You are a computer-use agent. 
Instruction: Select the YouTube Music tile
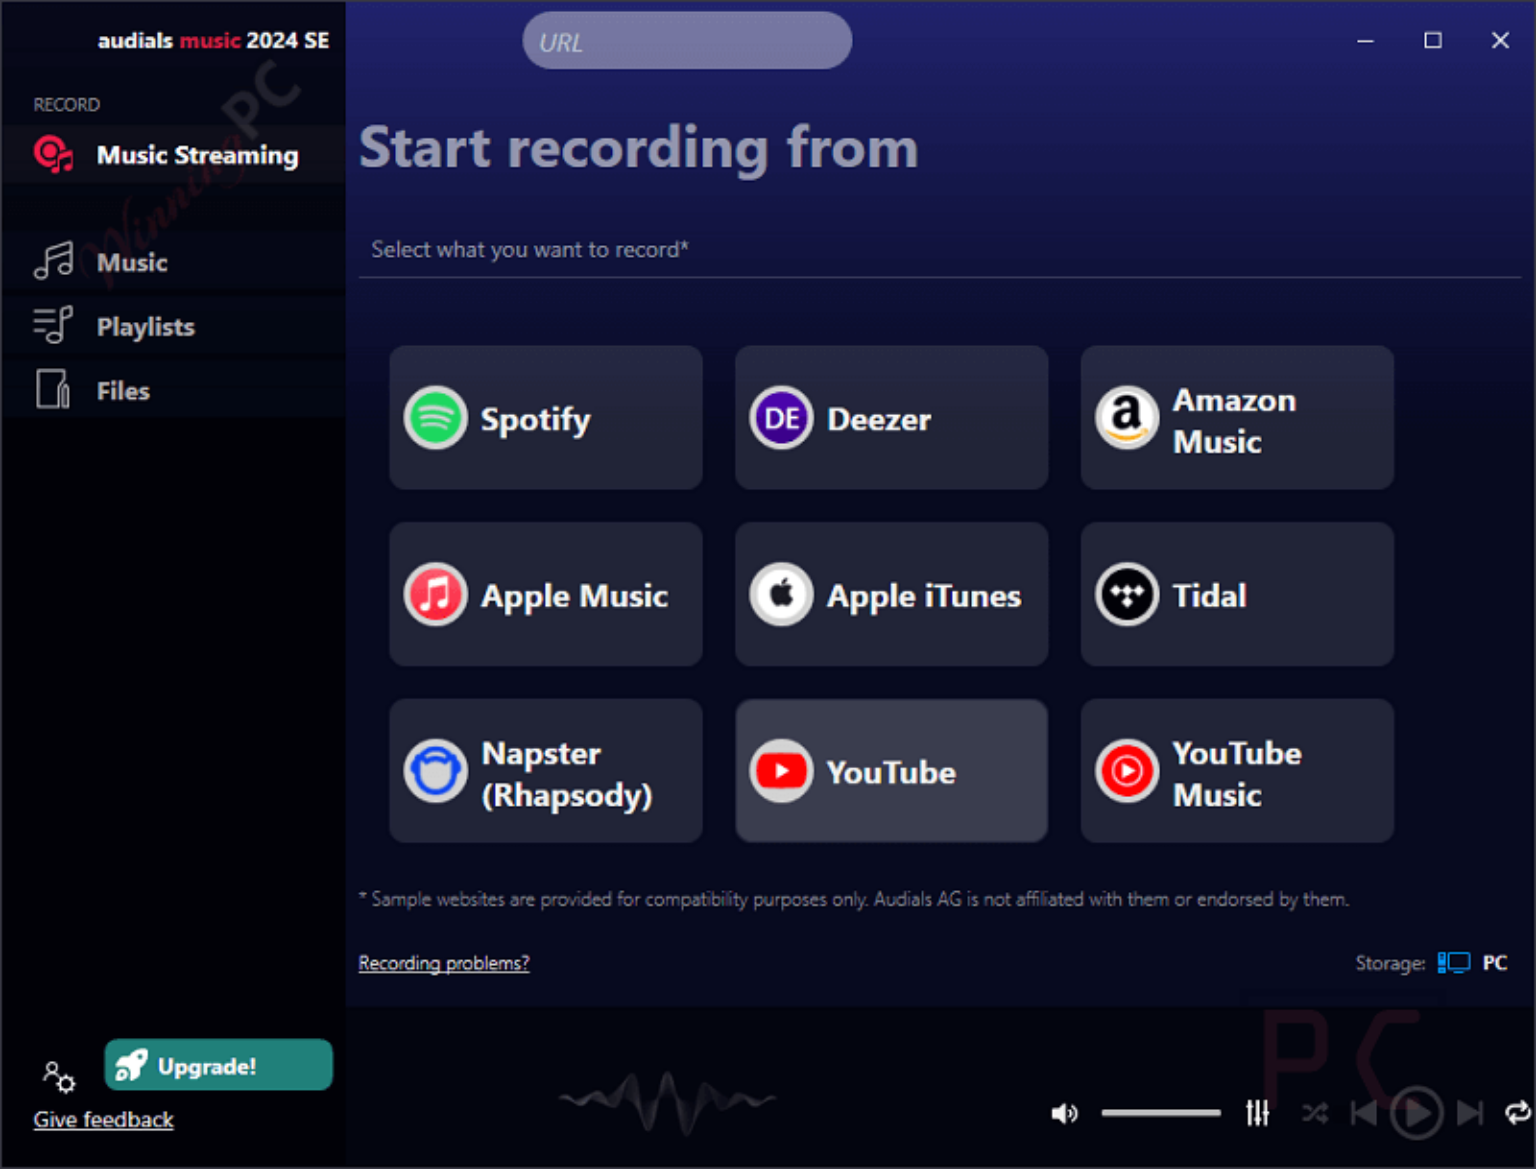point(1237,771)
